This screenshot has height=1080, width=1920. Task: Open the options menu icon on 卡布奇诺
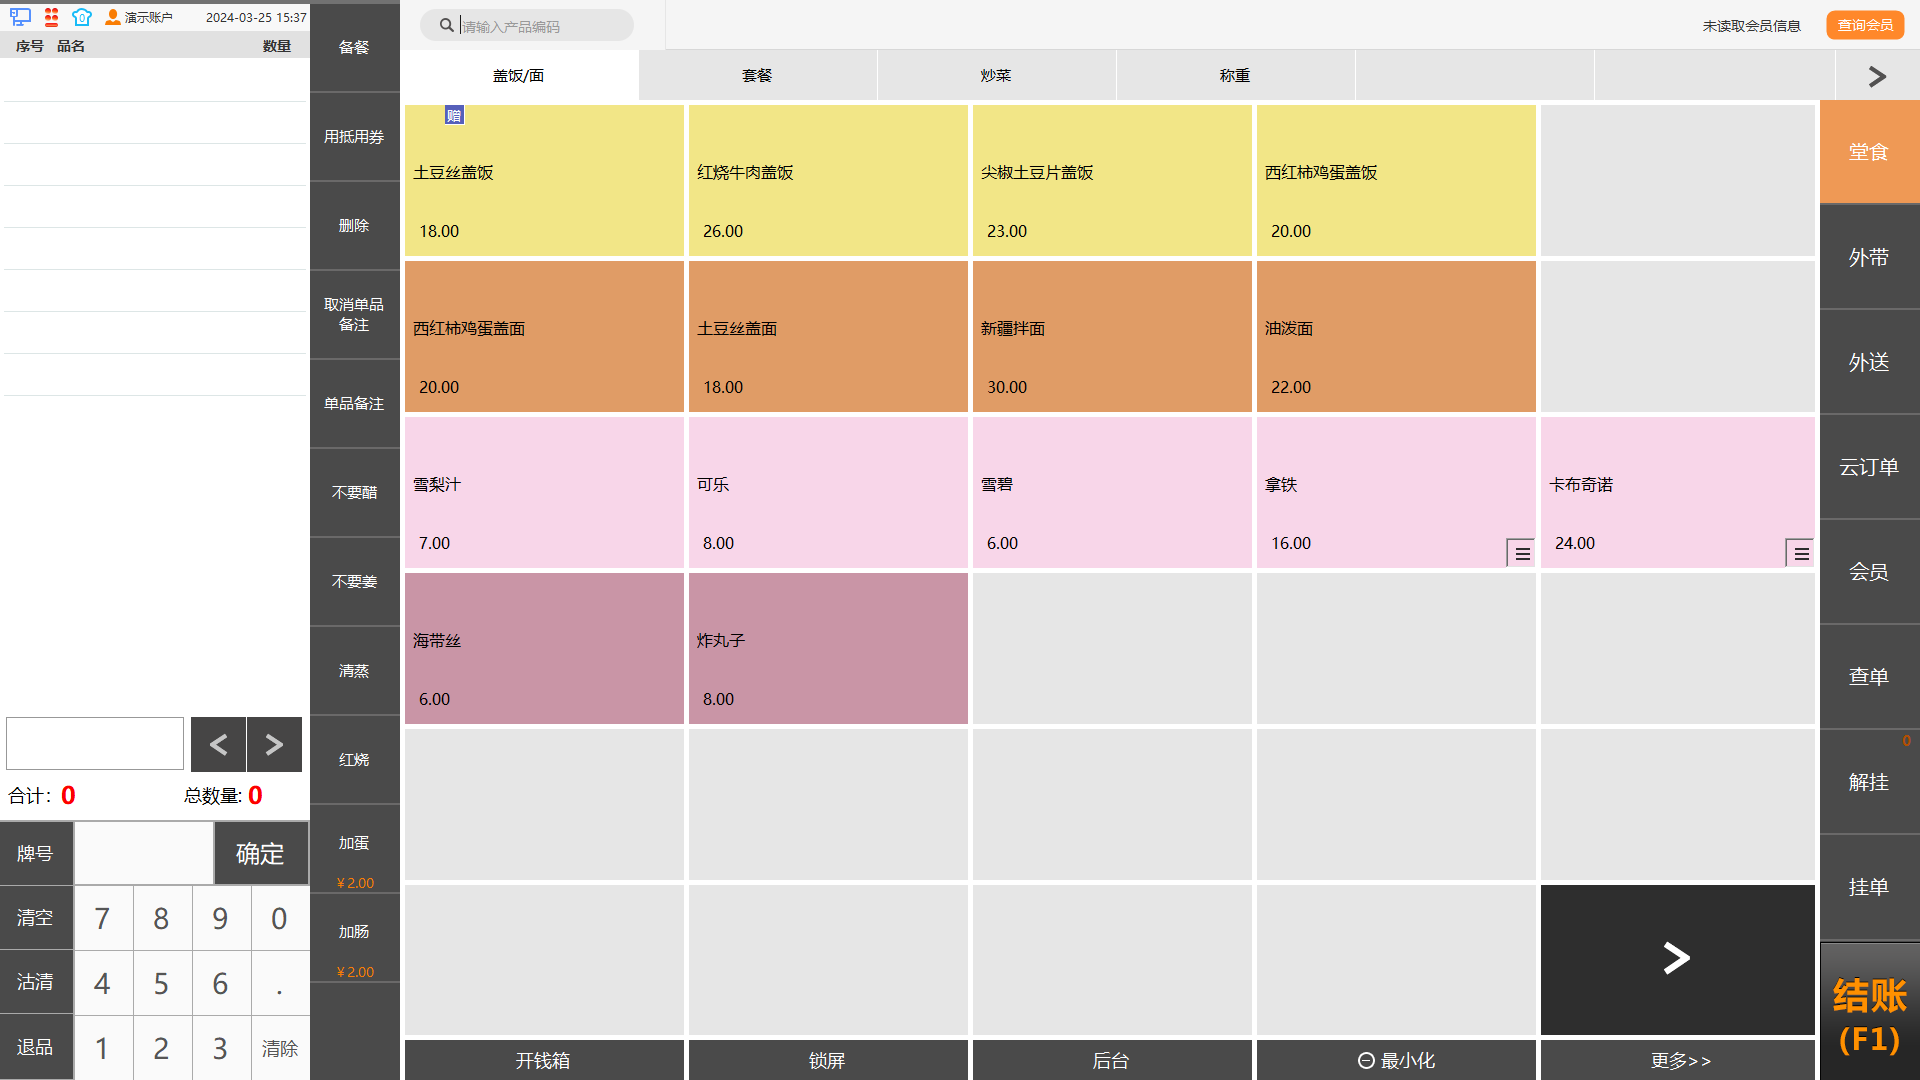pyautogui.click(x=1800, y=553)
